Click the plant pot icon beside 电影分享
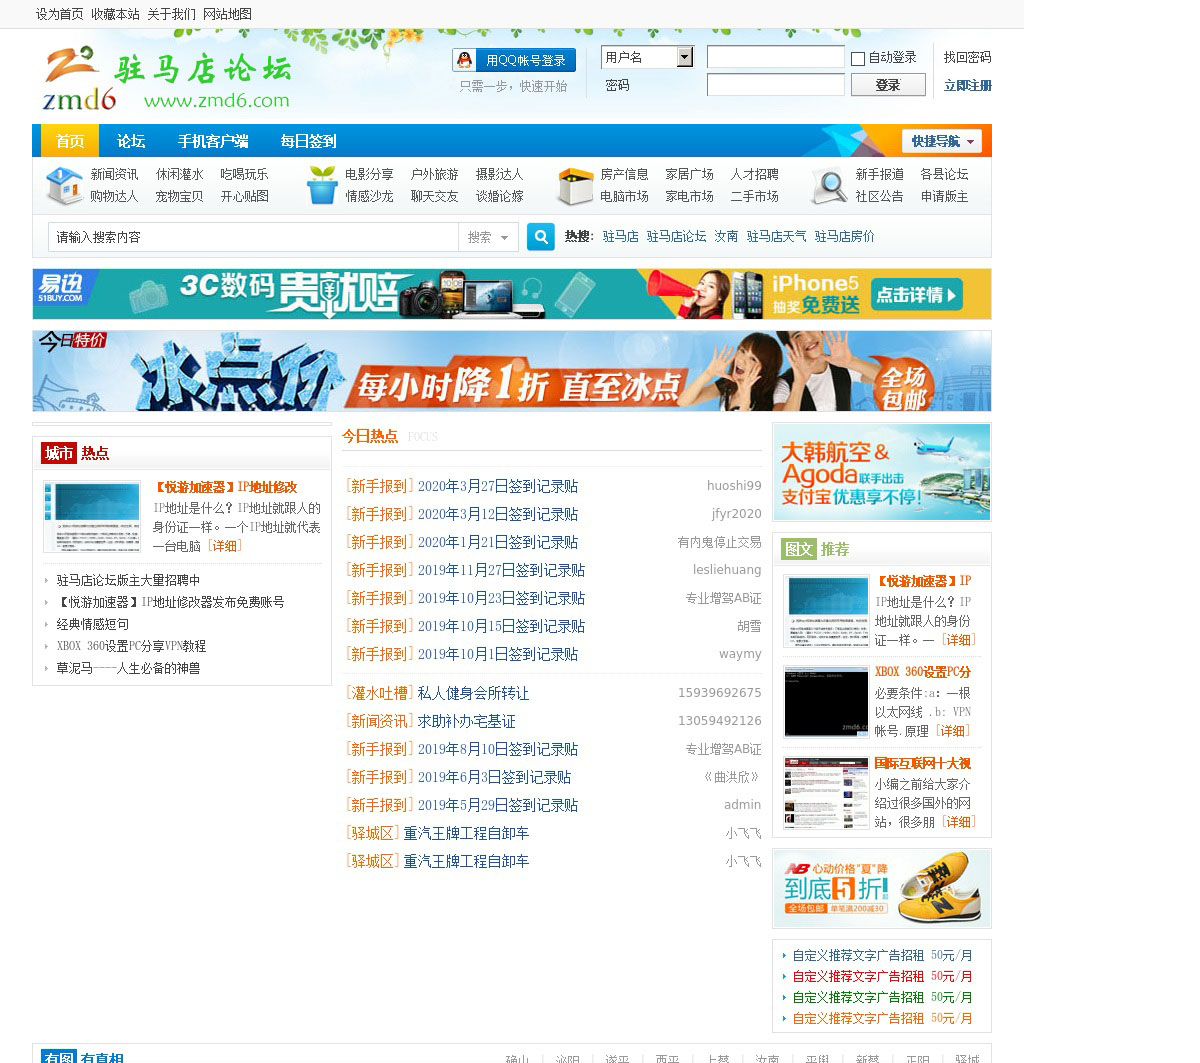The height and width of the screenshot is (1063, 1200). tap(321, 186)
